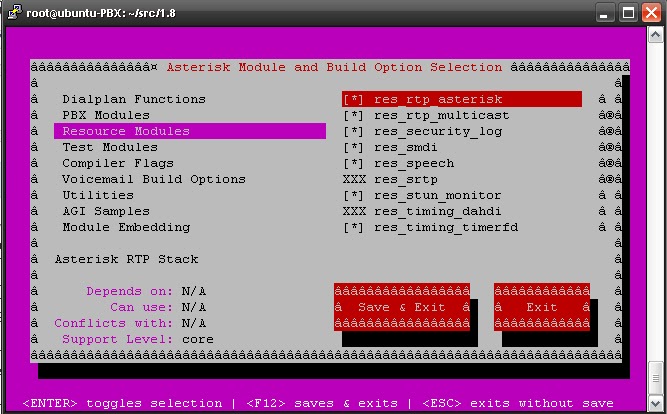This screenshot has width=667, height=414.
Task: Open the AGI Samples category
Action: coord(106,211)
